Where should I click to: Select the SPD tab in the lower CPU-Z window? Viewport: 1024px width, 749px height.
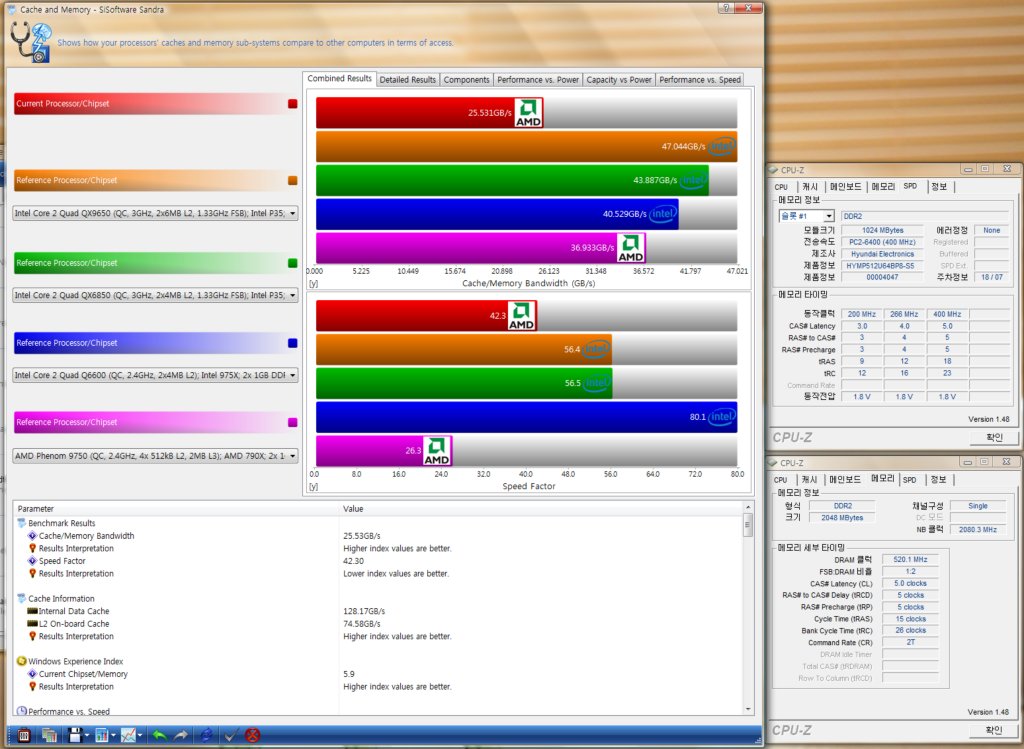(910, 480)
